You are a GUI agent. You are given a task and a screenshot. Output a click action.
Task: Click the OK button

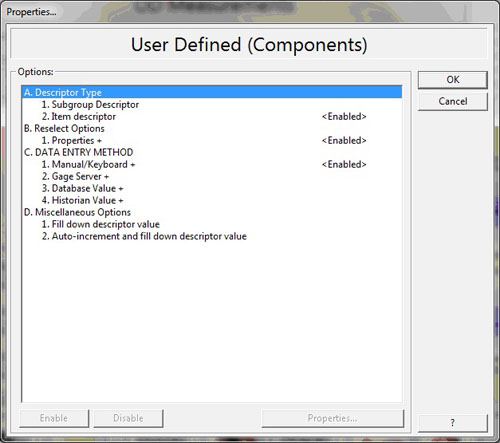453,80
